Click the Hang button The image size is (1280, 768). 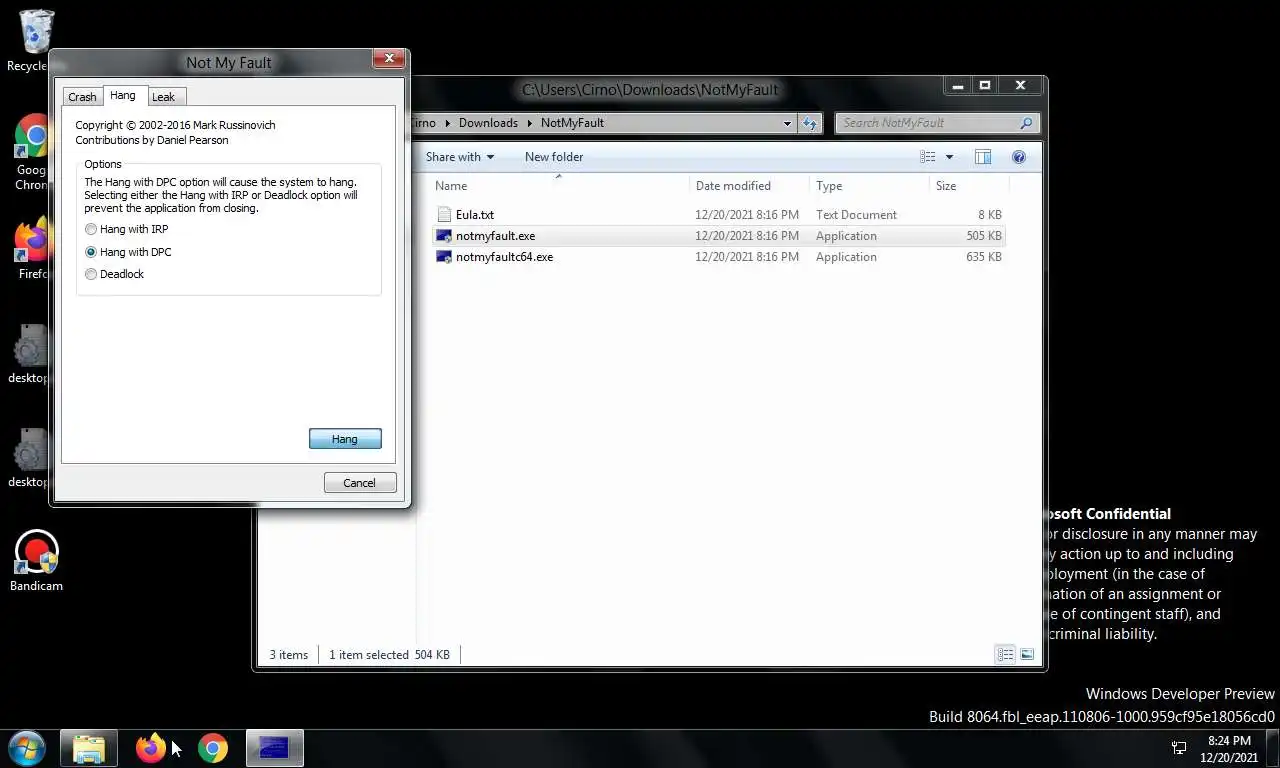(x=345, y=439)
